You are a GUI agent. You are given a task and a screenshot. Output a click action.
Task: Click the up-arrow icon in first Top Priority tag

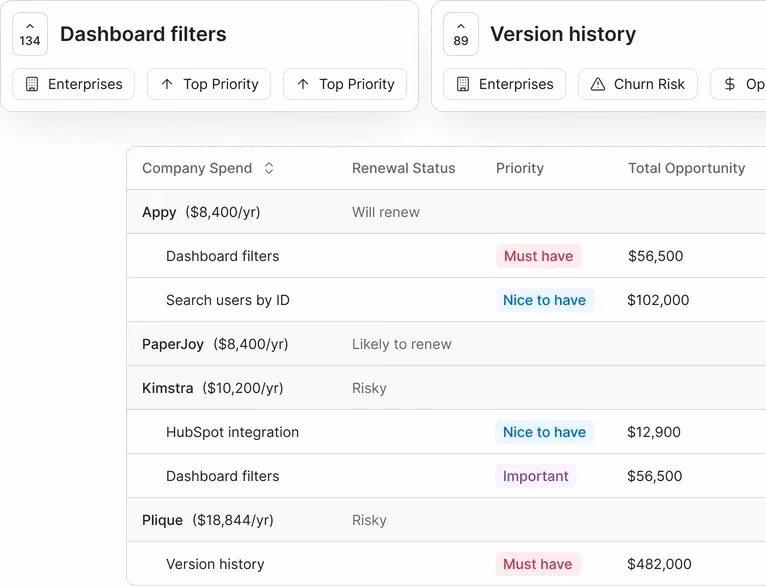coord(167,84)
